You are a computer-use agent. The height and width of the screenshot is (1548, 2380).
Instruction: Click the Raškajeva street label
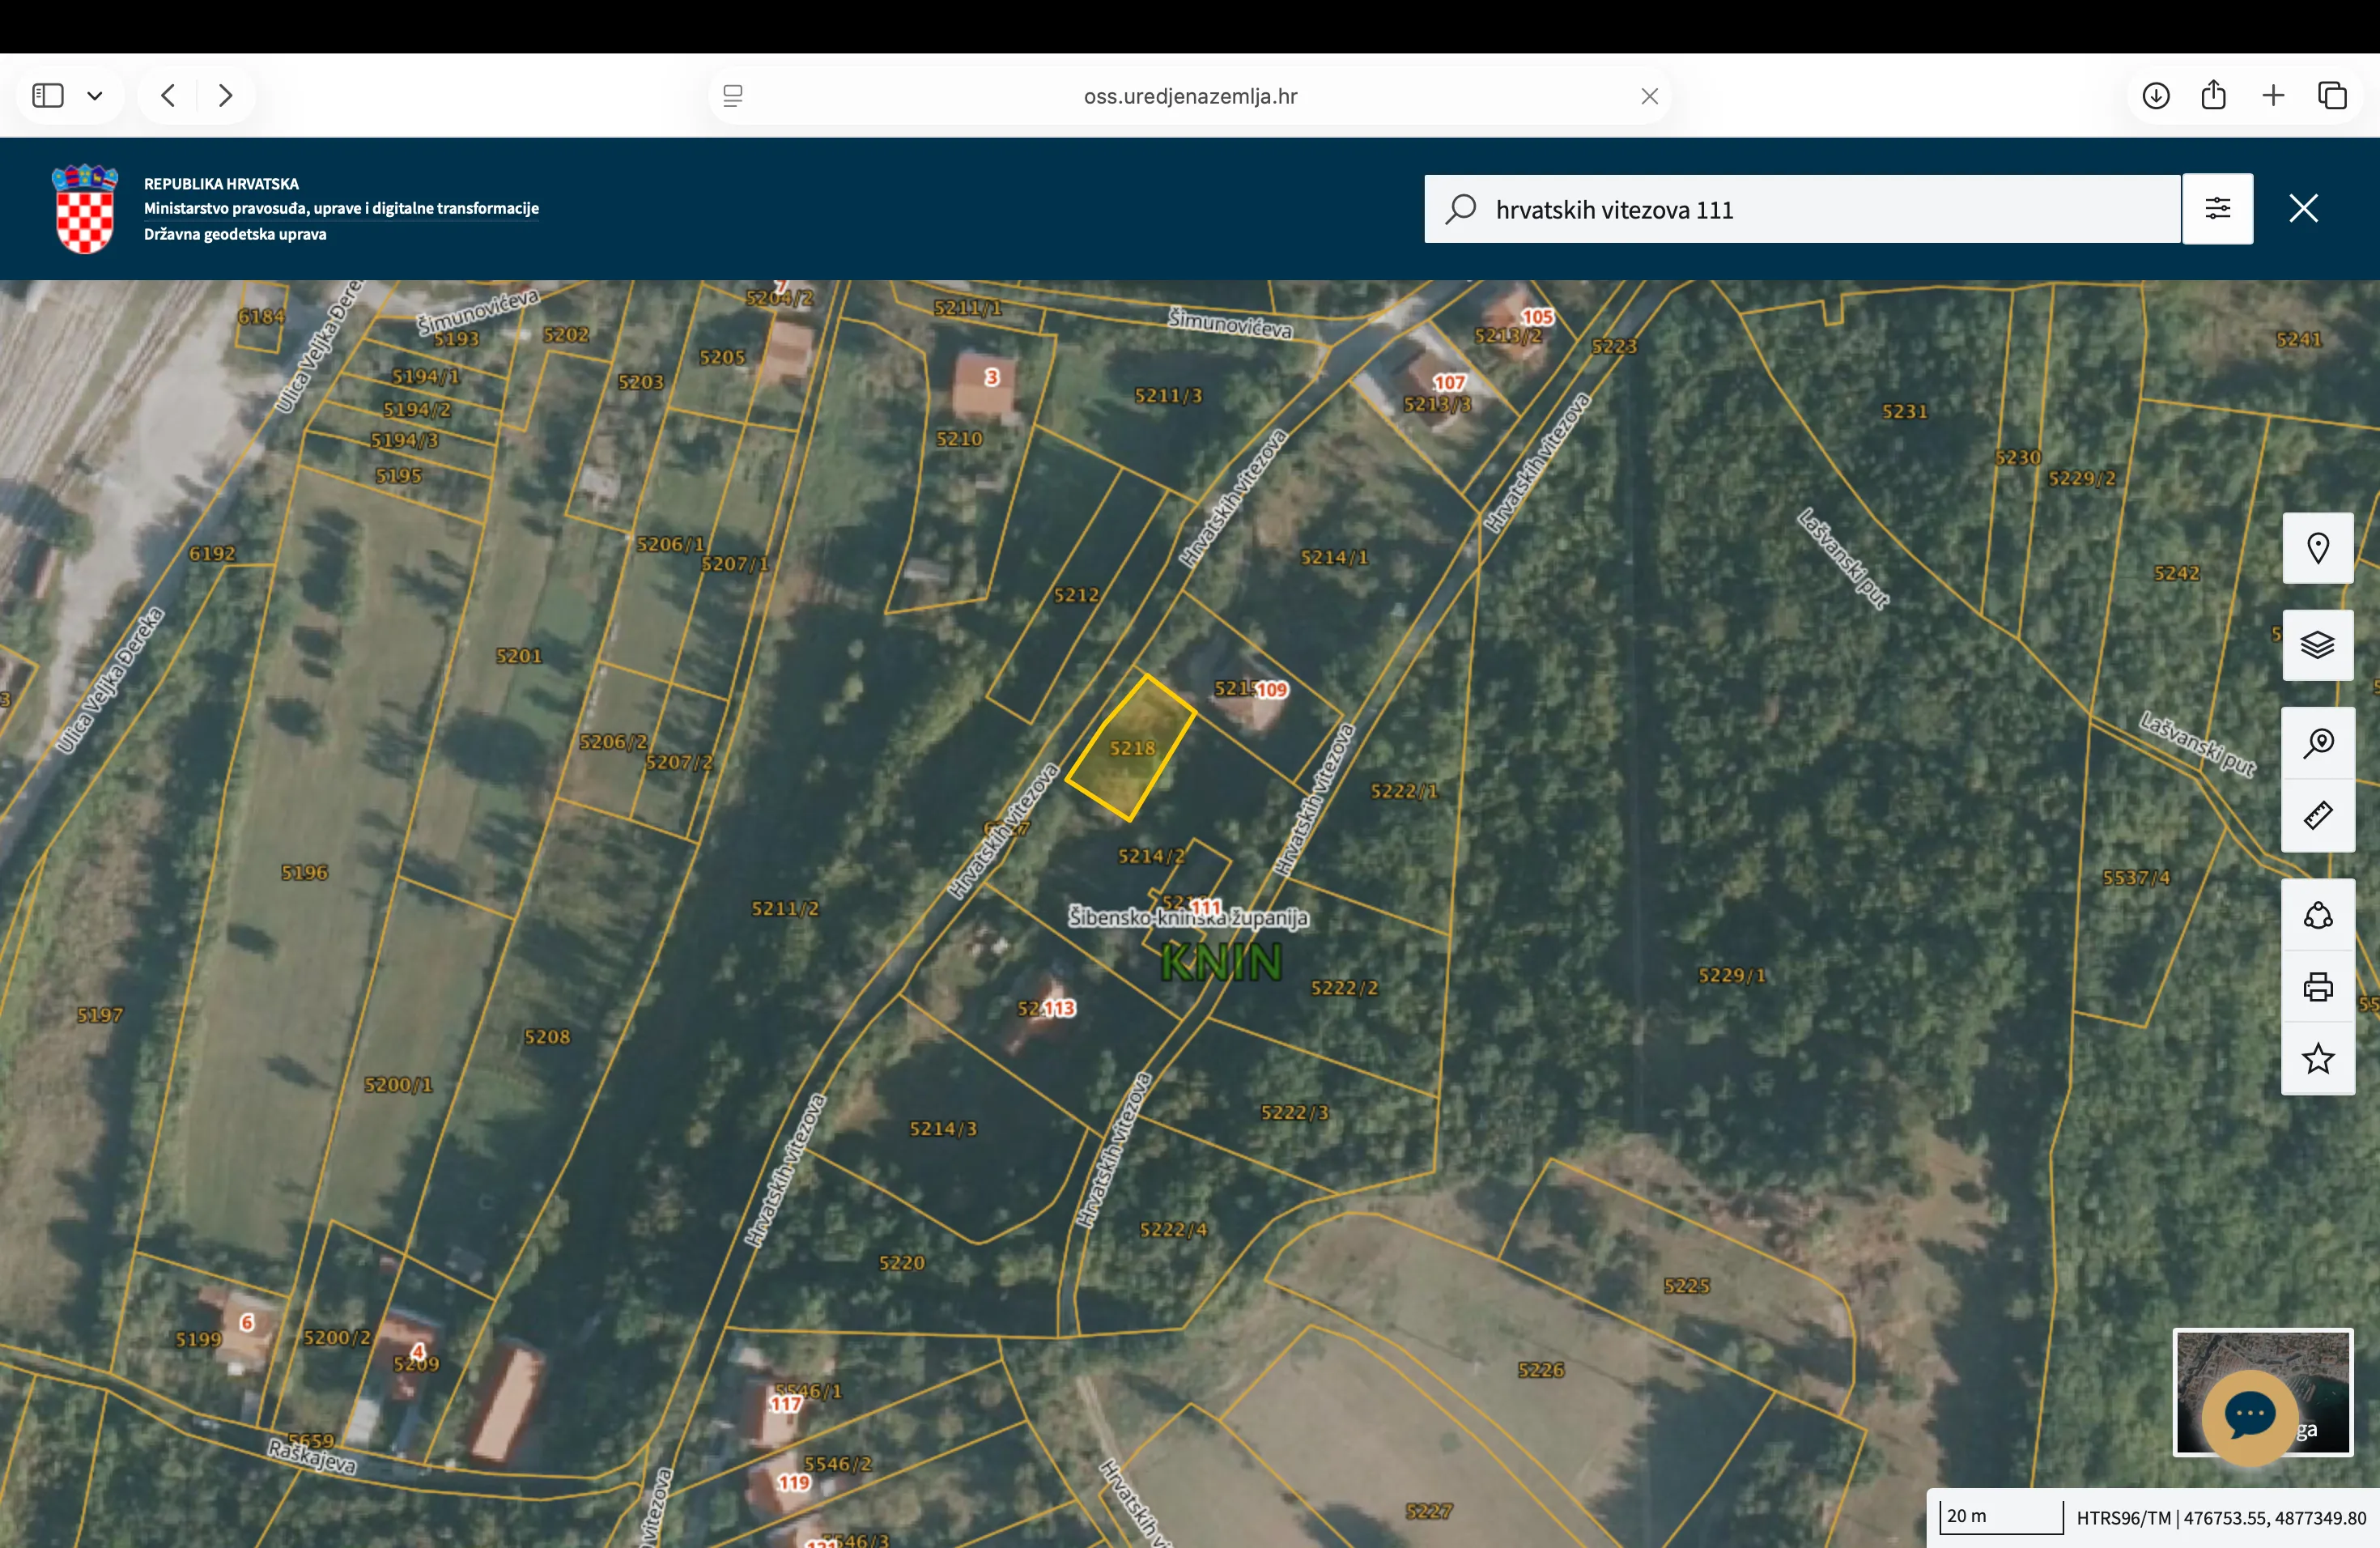tap(312, 1457)
